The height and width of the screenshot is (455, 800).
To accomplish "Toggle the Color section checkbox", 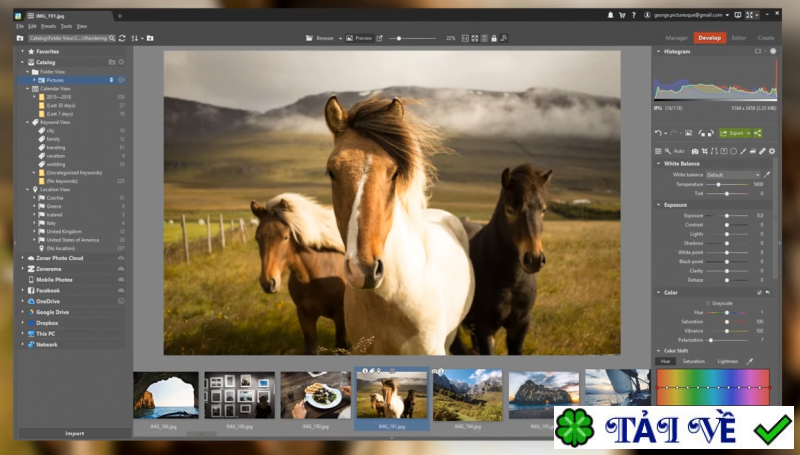I will (x=759, y=292).
